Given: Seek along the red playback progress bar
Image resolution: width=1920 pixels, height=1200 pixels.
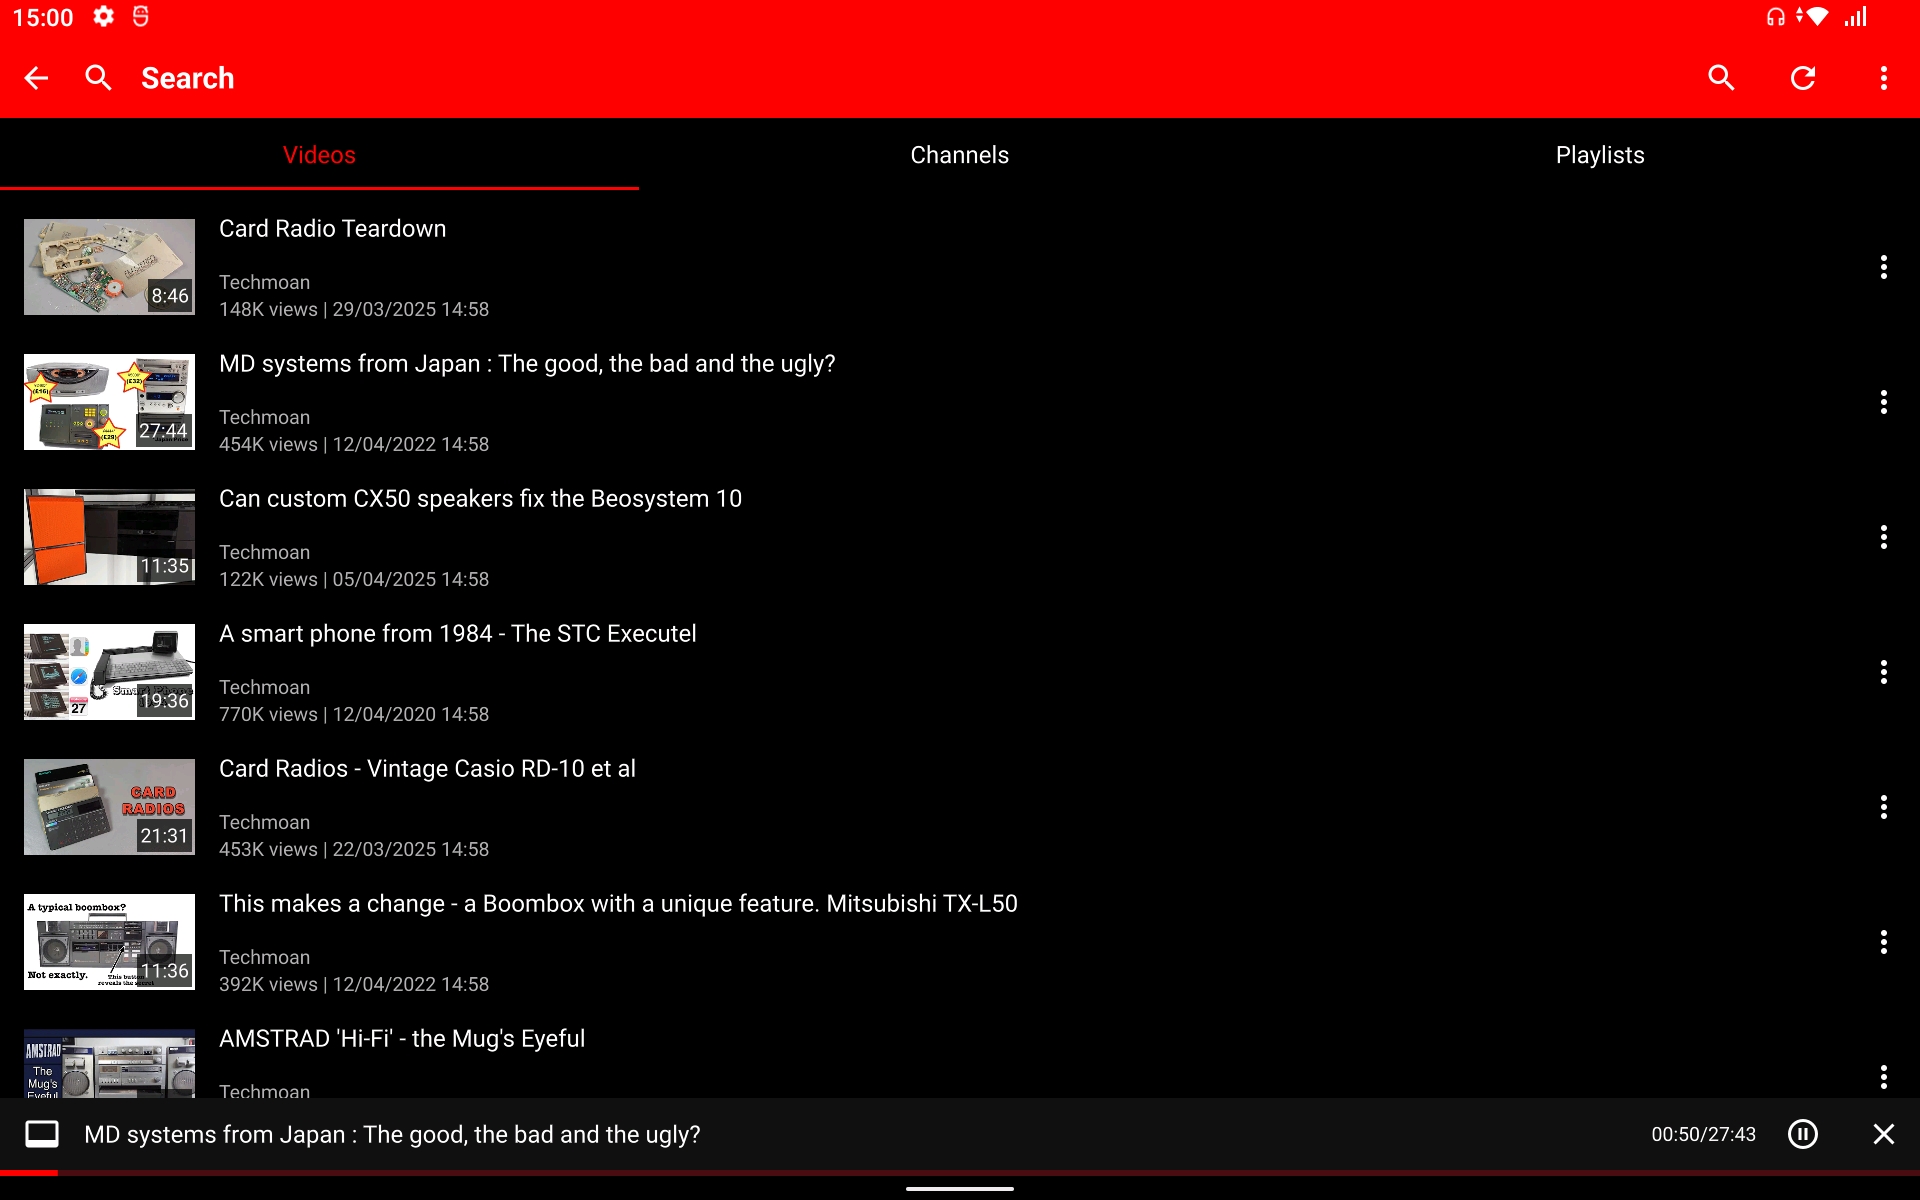Looking at the screenshot, I should pos(960,1172).
